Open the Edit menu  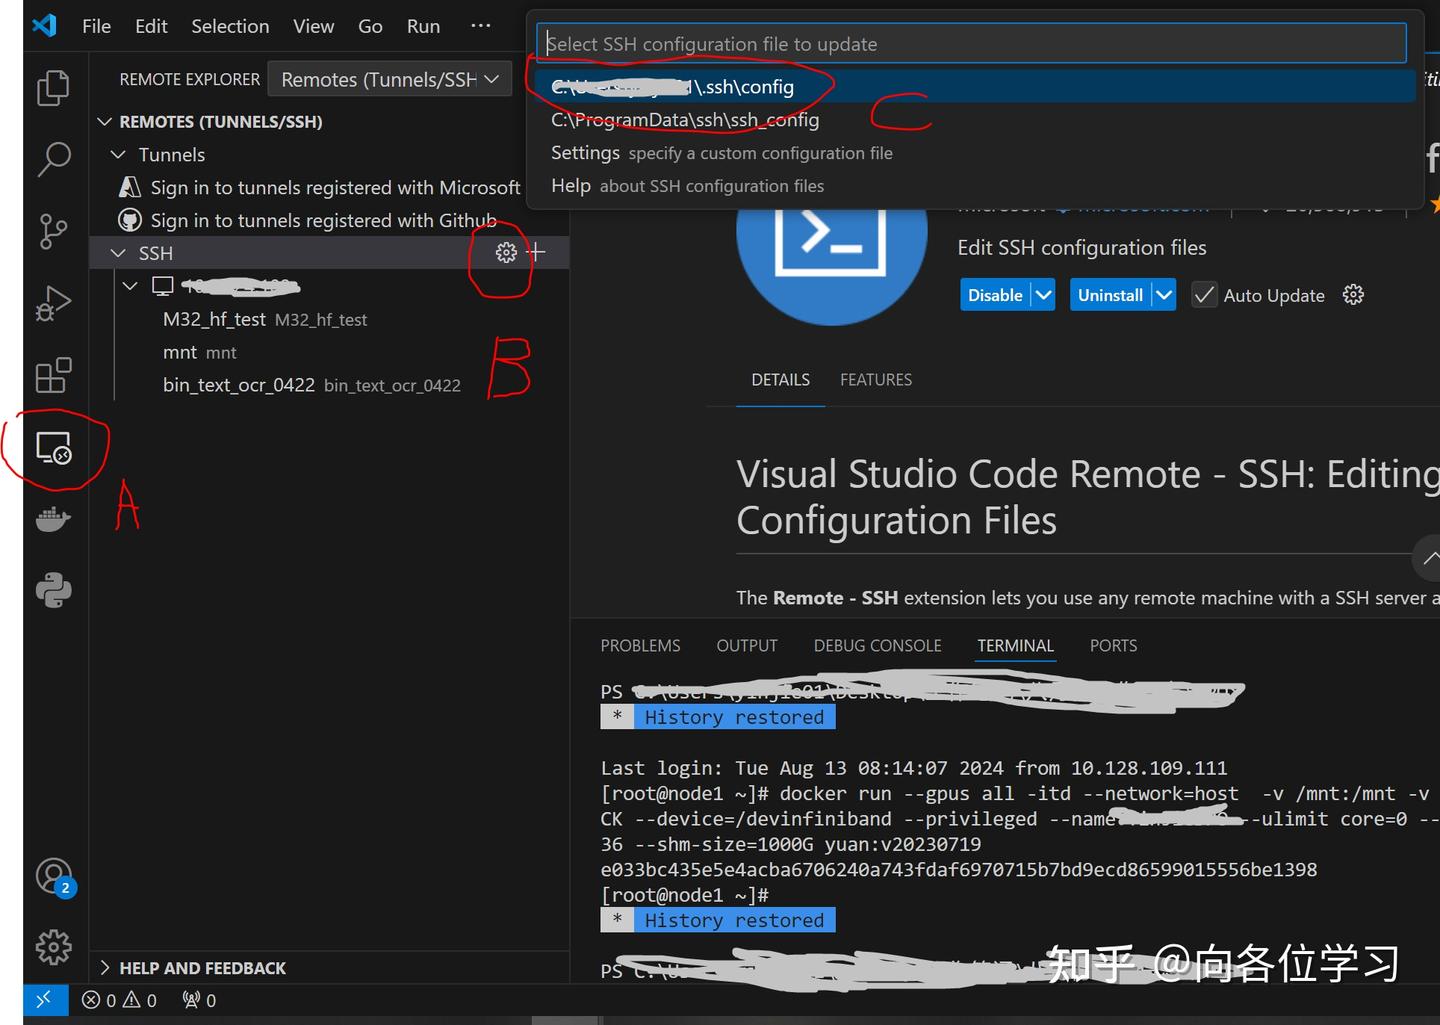pyautogui.click(x=151, y=26)
